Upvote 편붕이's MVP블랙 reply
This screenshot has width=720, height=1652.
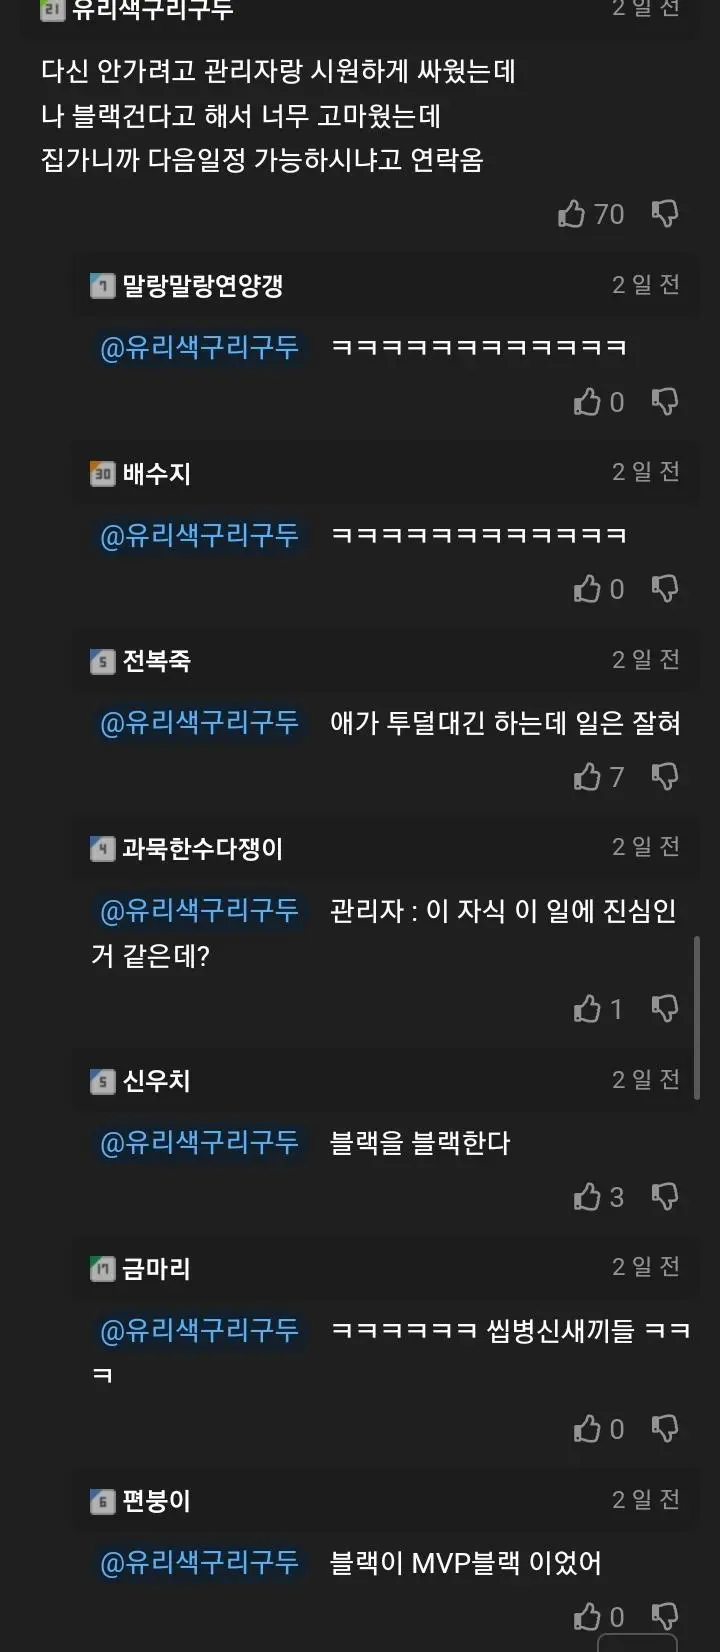[587, 1617]
